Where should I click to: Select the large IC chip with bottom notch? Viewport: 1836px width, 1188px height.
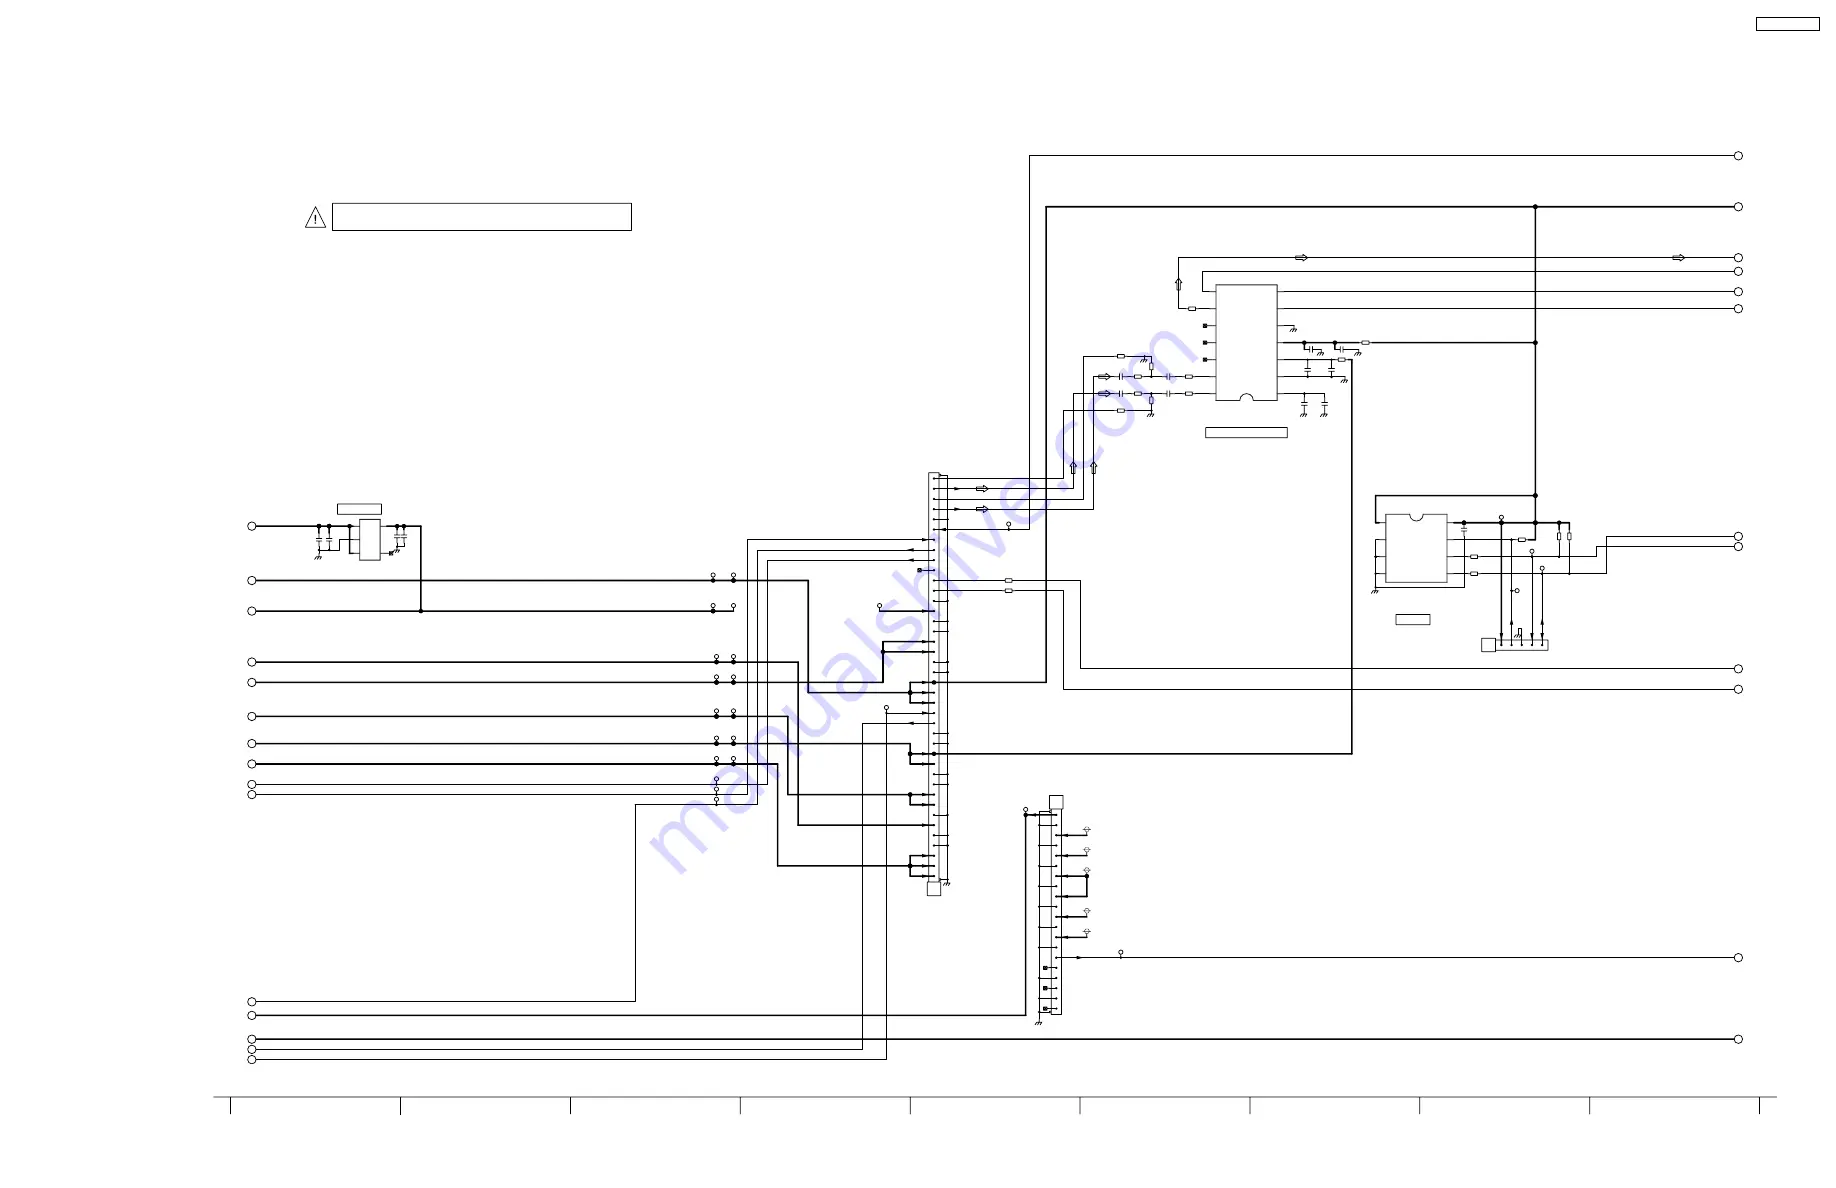(x=1246, y=343)
